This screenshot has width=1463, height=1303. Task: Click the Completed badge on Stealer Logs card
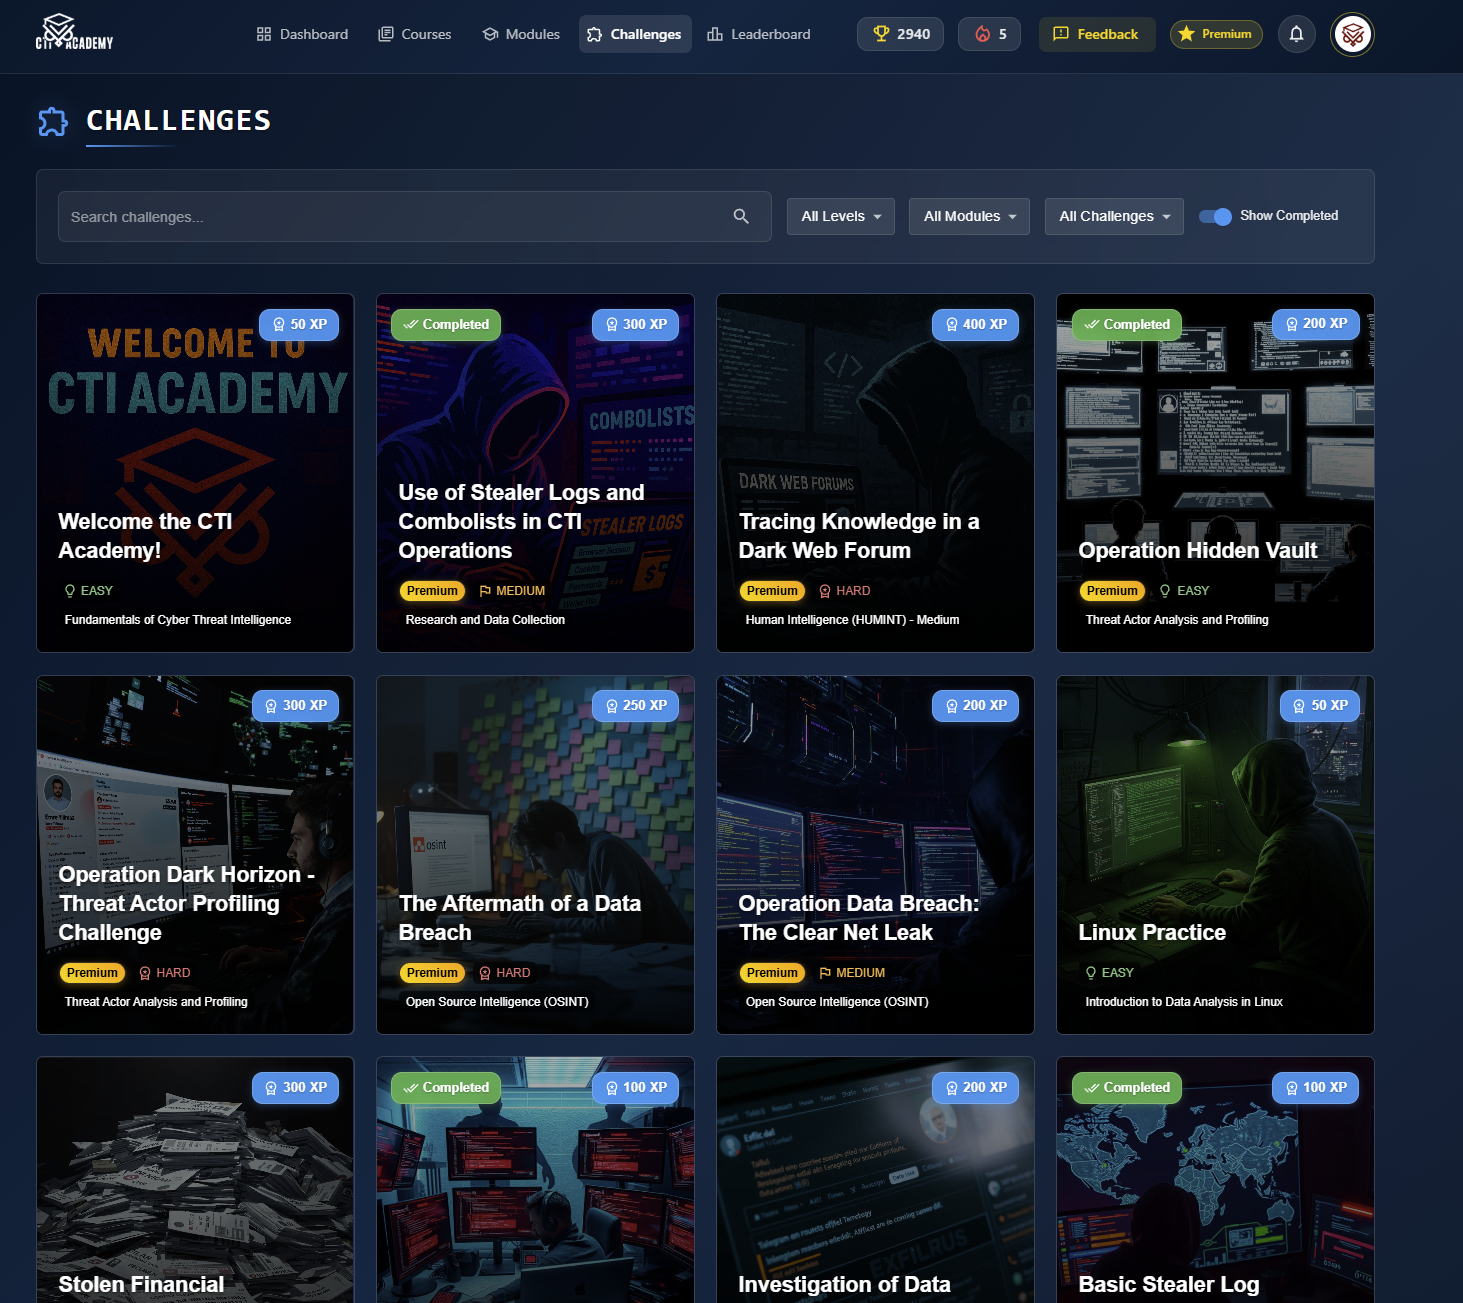point(446,324)
